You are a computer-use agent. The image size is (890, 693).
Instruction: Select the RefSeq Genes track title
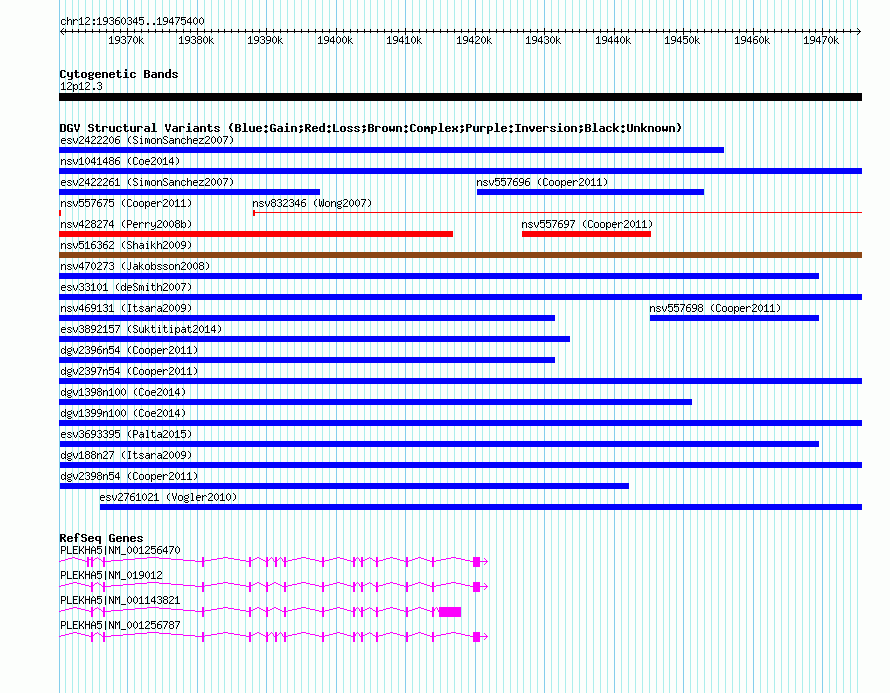(x=101, y=538)
